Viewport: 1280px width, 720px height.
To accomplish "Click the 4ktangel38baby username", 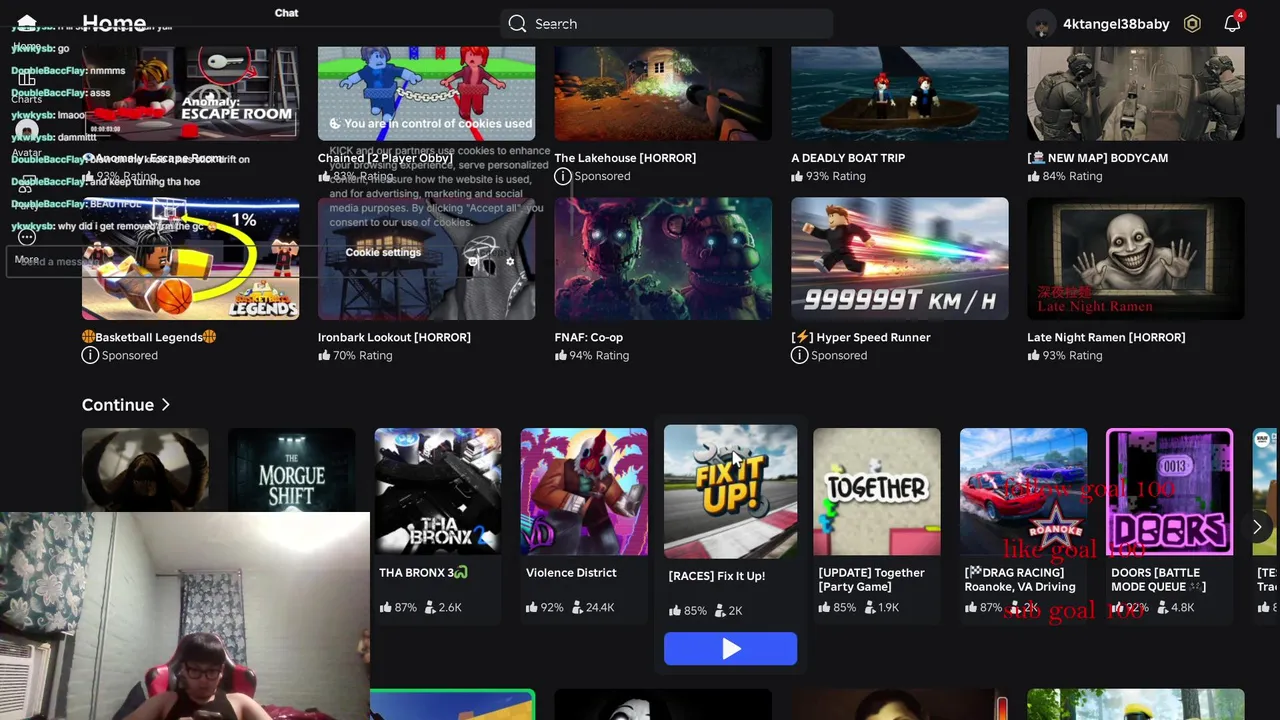I will pos(1116,24).
